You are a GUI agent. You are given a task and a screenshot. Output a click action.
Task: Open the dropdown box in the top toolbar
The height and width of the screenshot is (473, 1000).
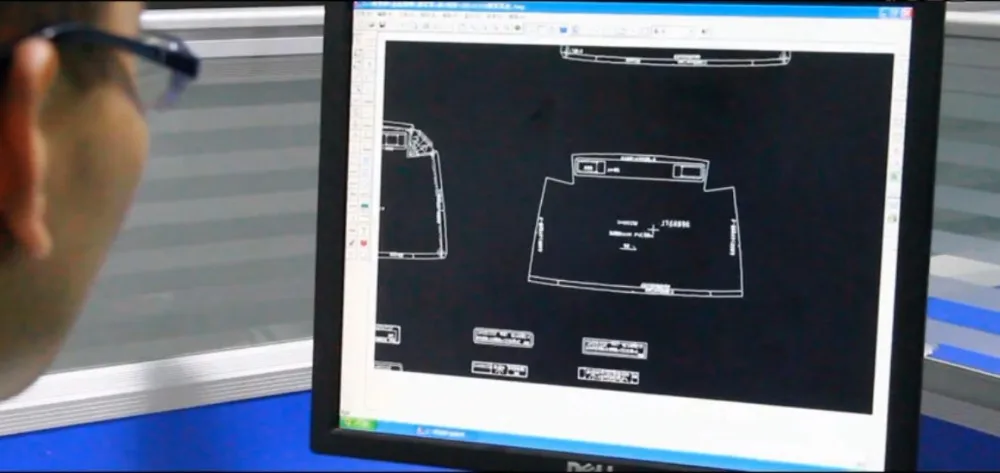(673, 31)
